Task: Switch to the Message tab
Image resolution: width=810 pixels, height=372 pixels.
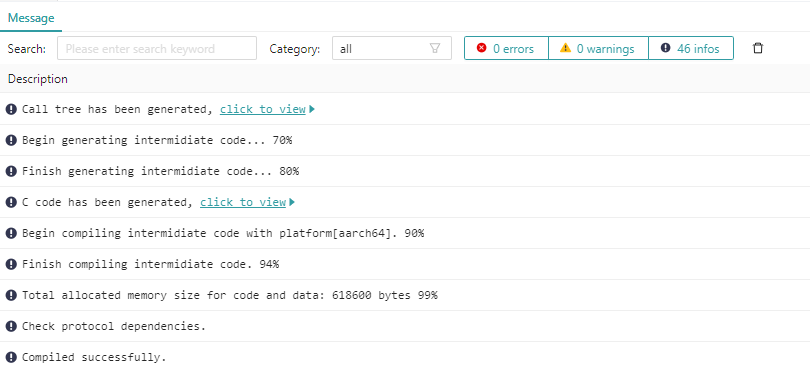Action: click(31, 18)
